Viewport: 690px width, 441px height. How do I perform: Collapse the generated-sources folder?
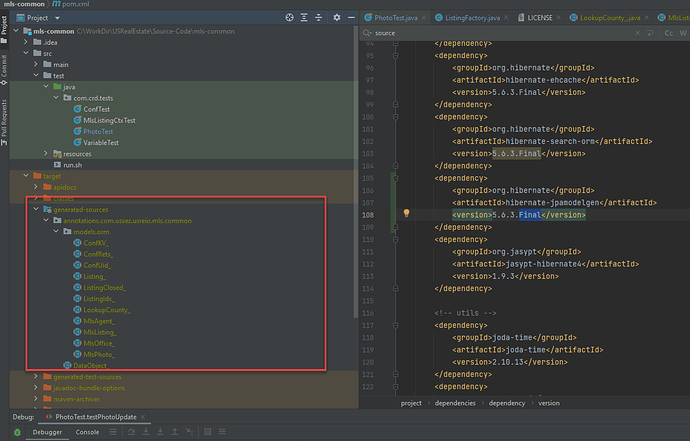click(36, 209)
